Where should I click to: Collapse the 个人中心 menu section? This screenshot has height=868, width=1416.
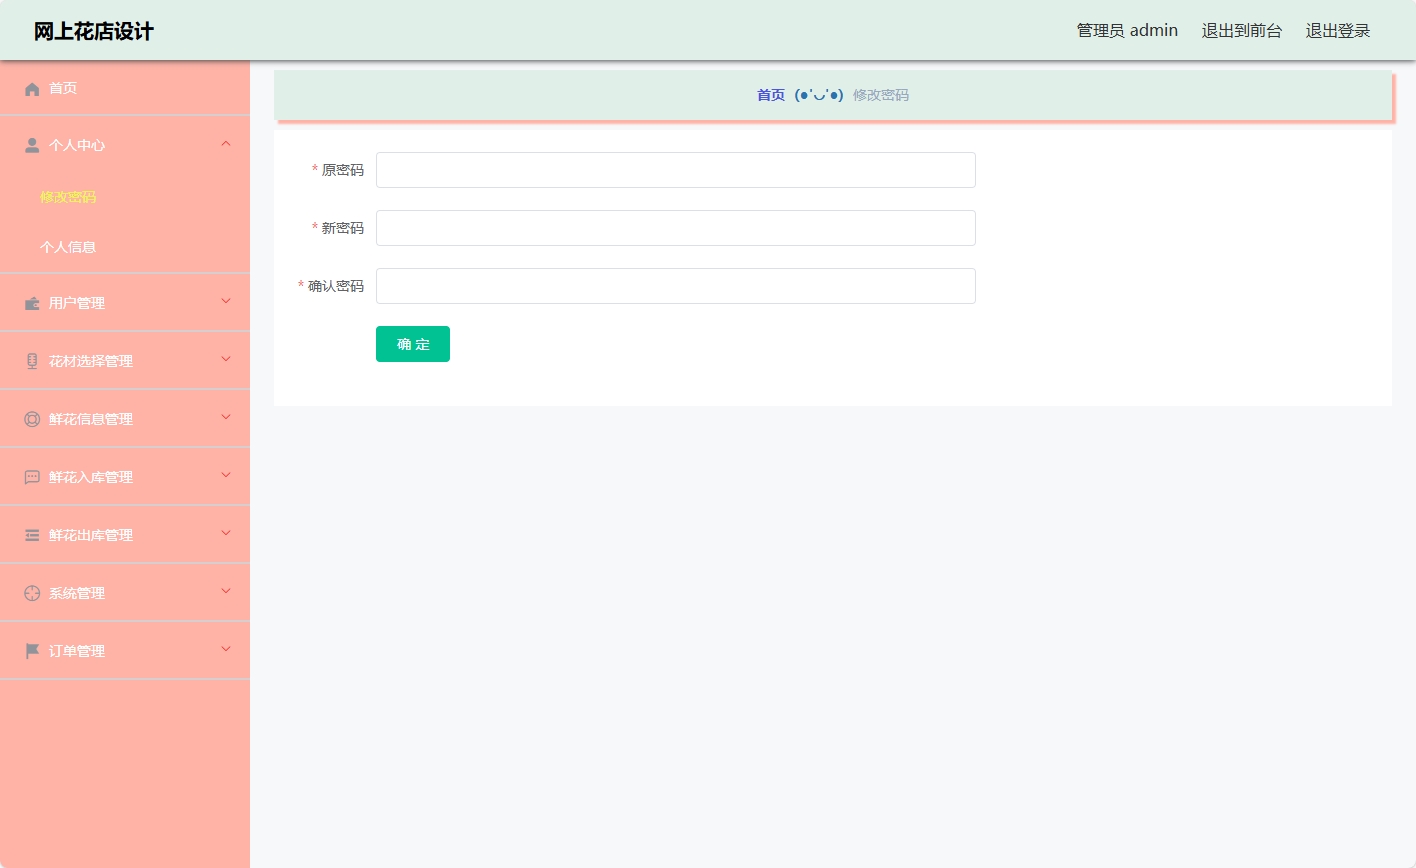(225, 144)
